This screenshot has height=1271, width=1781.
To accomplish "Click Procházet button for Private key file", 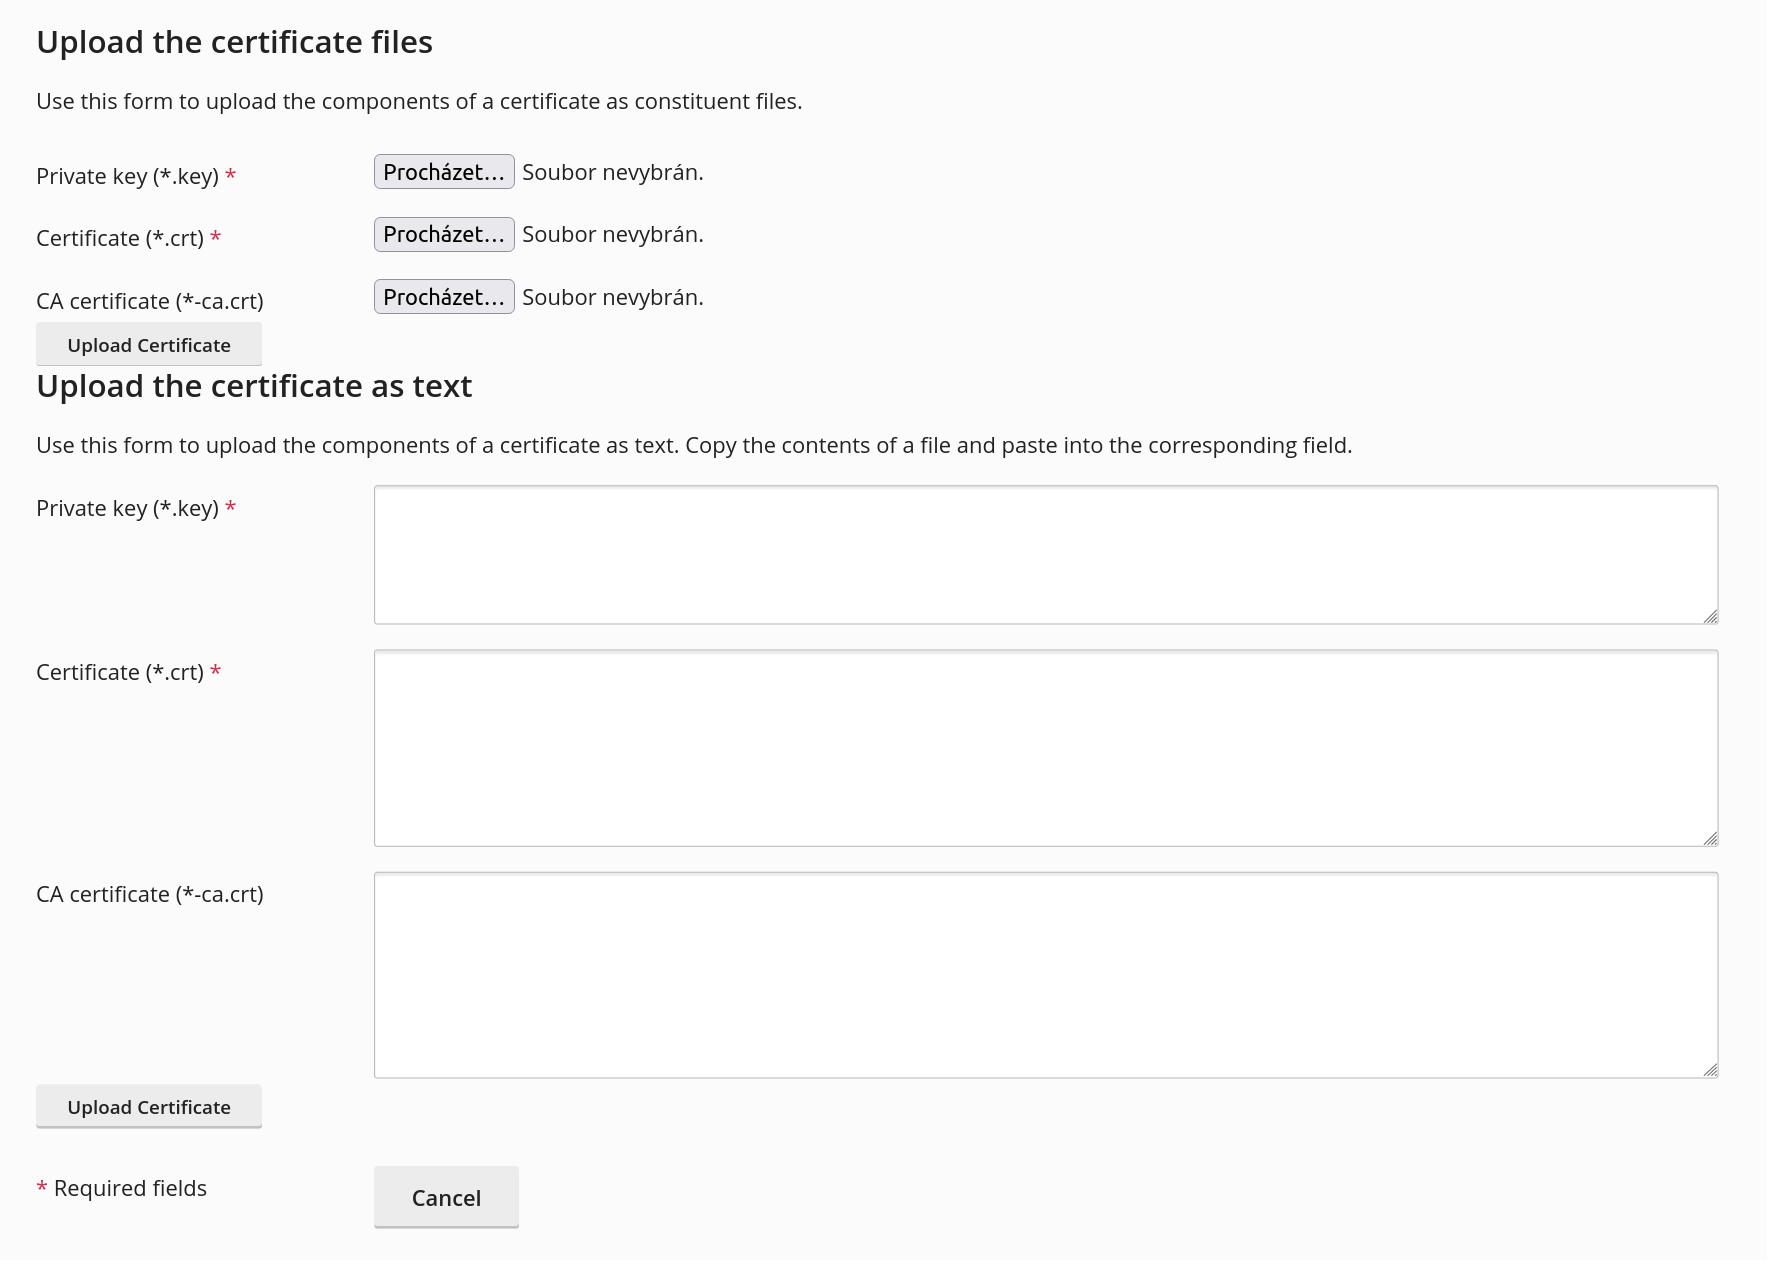I will [444, 172].
